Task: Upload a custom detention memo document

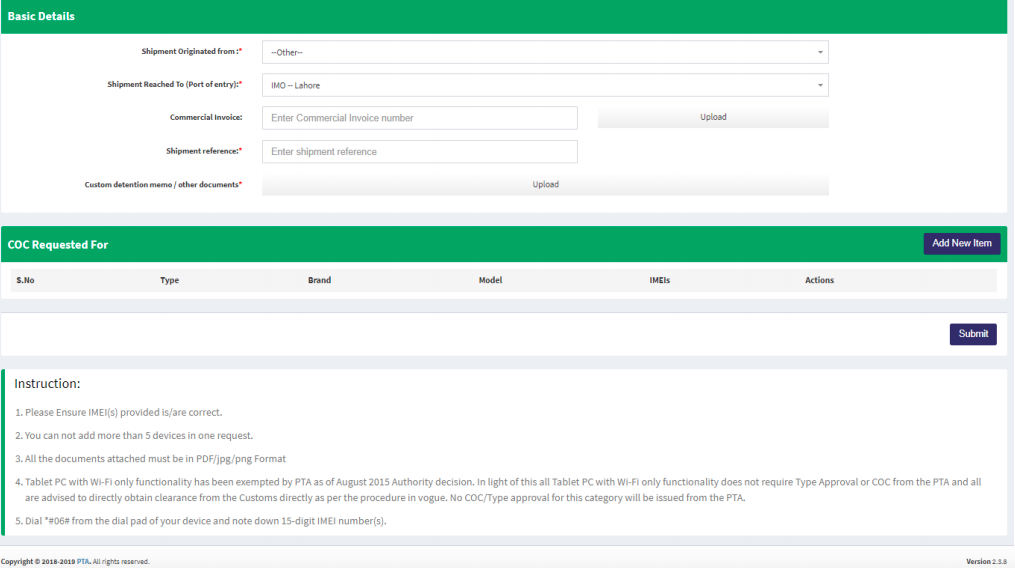Action: coord(545,185)
